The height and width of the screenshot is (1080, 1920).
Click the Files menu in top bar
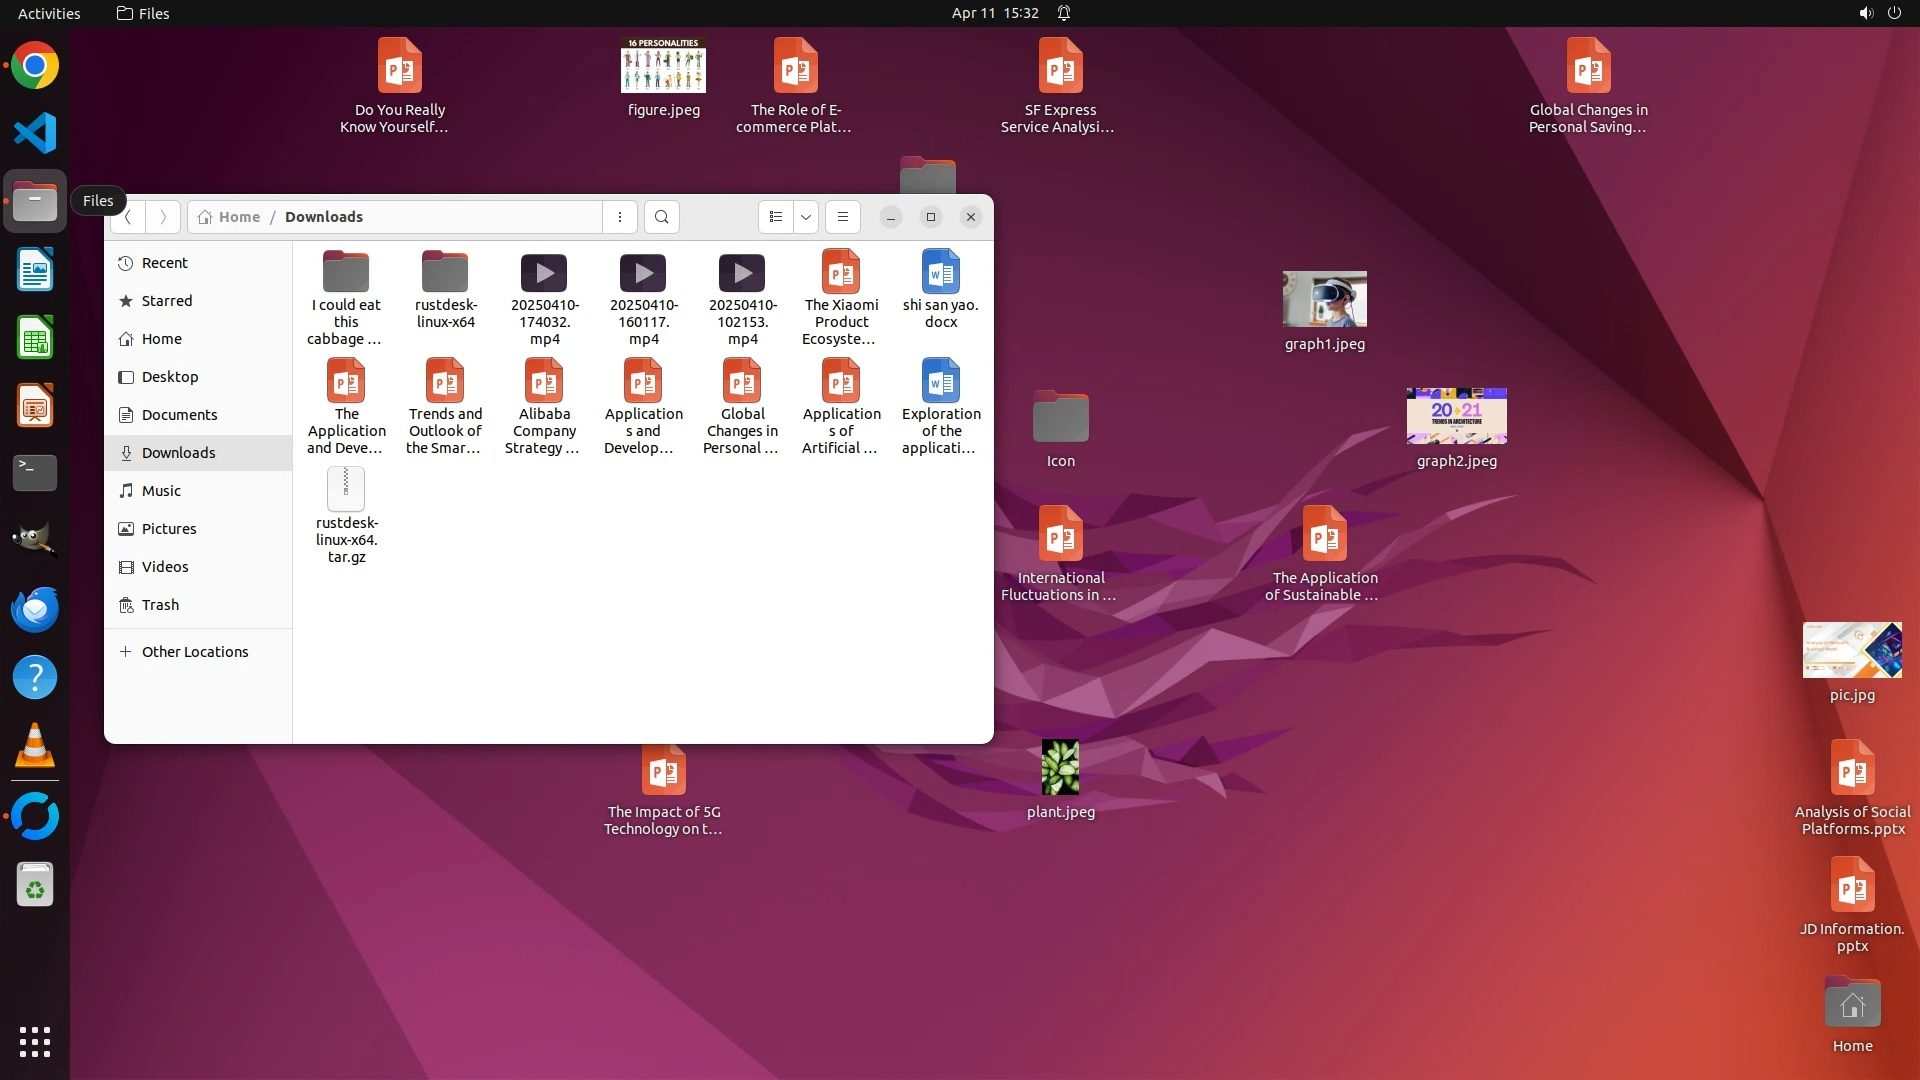click(143, 13)
